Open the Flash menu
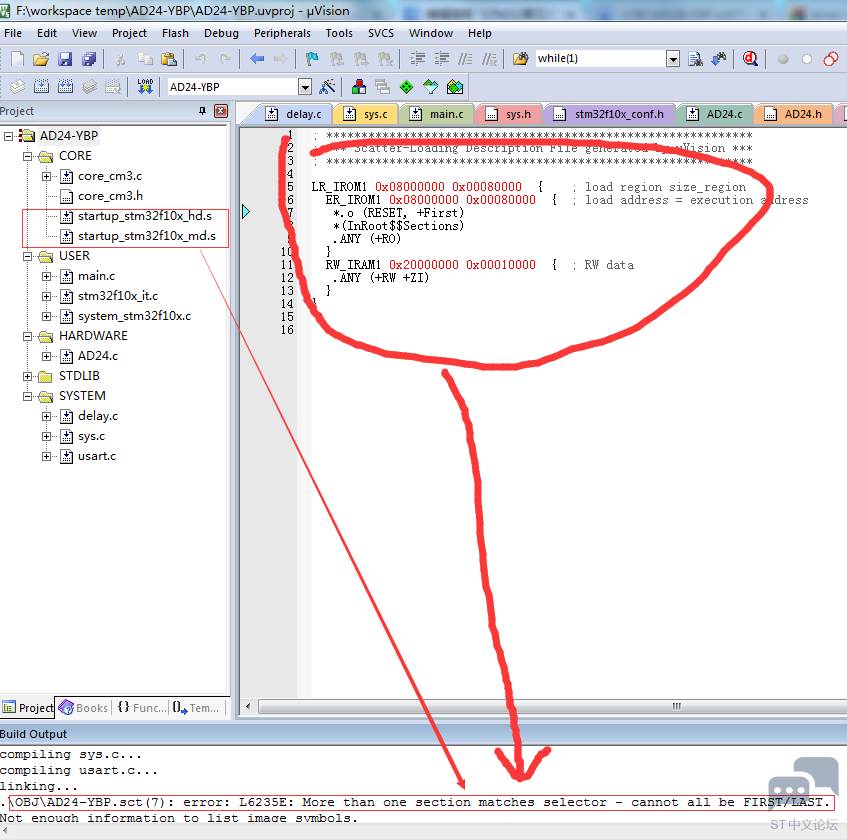Screen dimensions: 847x840 [x=175, y=33]
